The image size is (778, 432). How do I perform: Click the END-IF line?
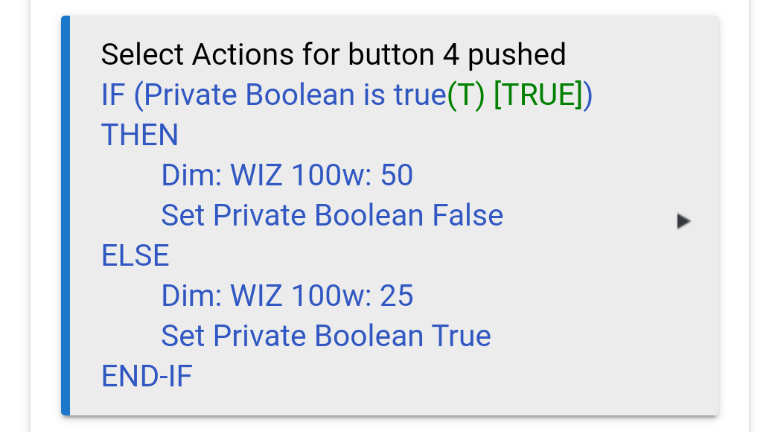tap(147, 375)
